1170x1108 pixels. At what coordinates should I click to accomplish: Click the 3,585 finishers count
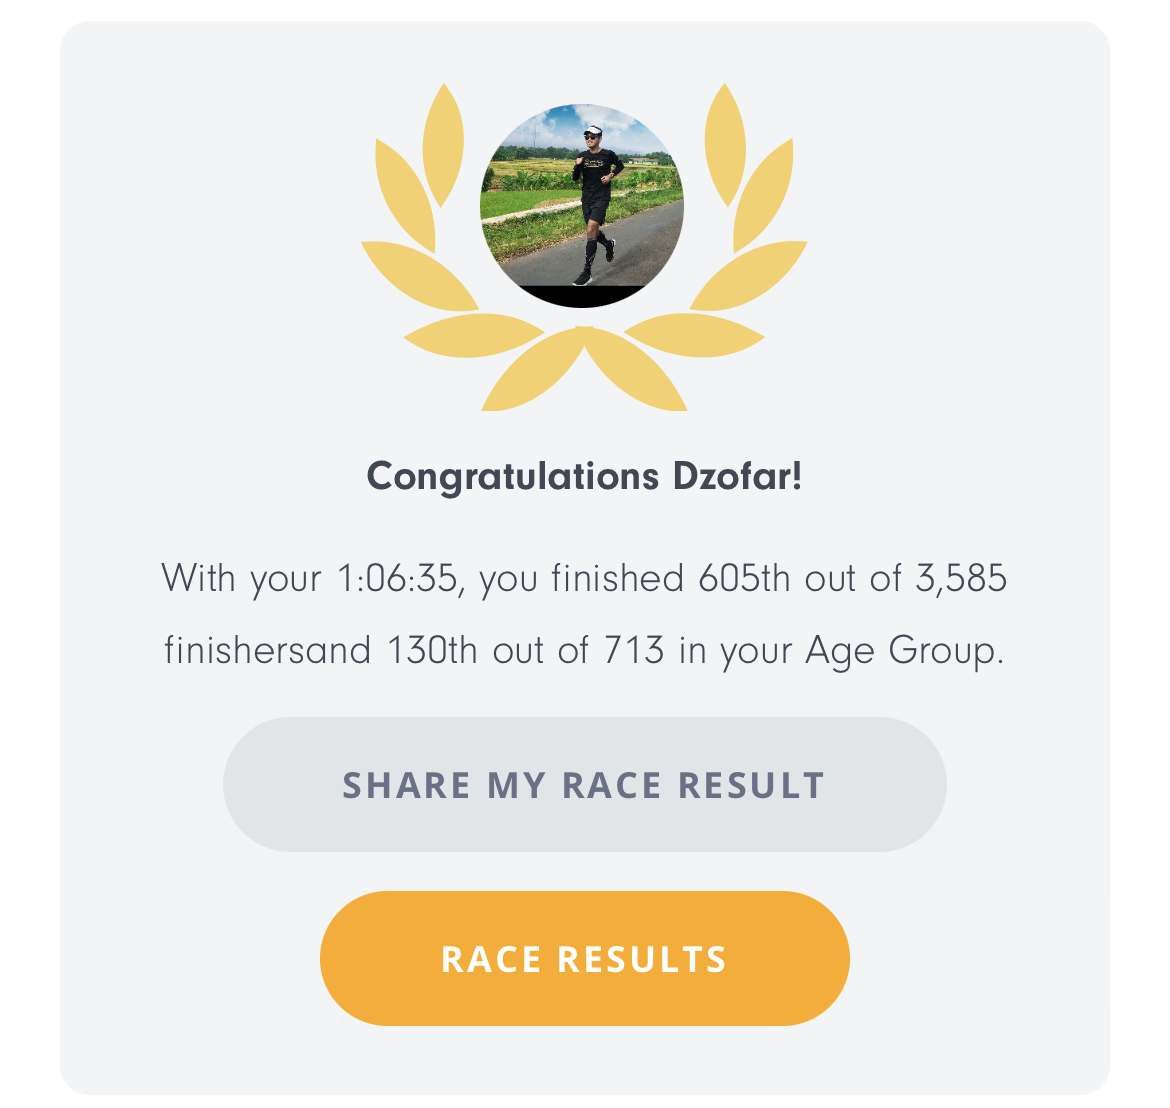click(x=961, y=578)
